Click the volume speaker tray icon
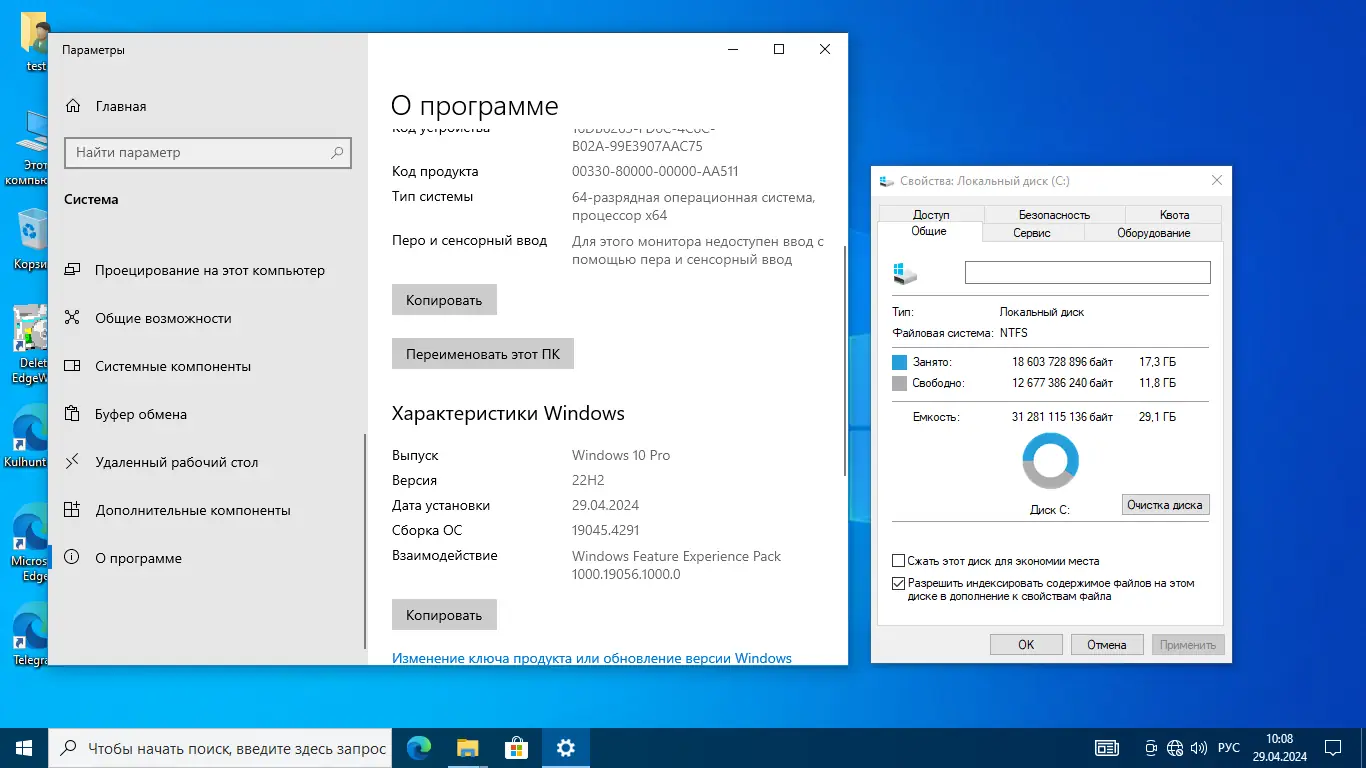 1198,748
